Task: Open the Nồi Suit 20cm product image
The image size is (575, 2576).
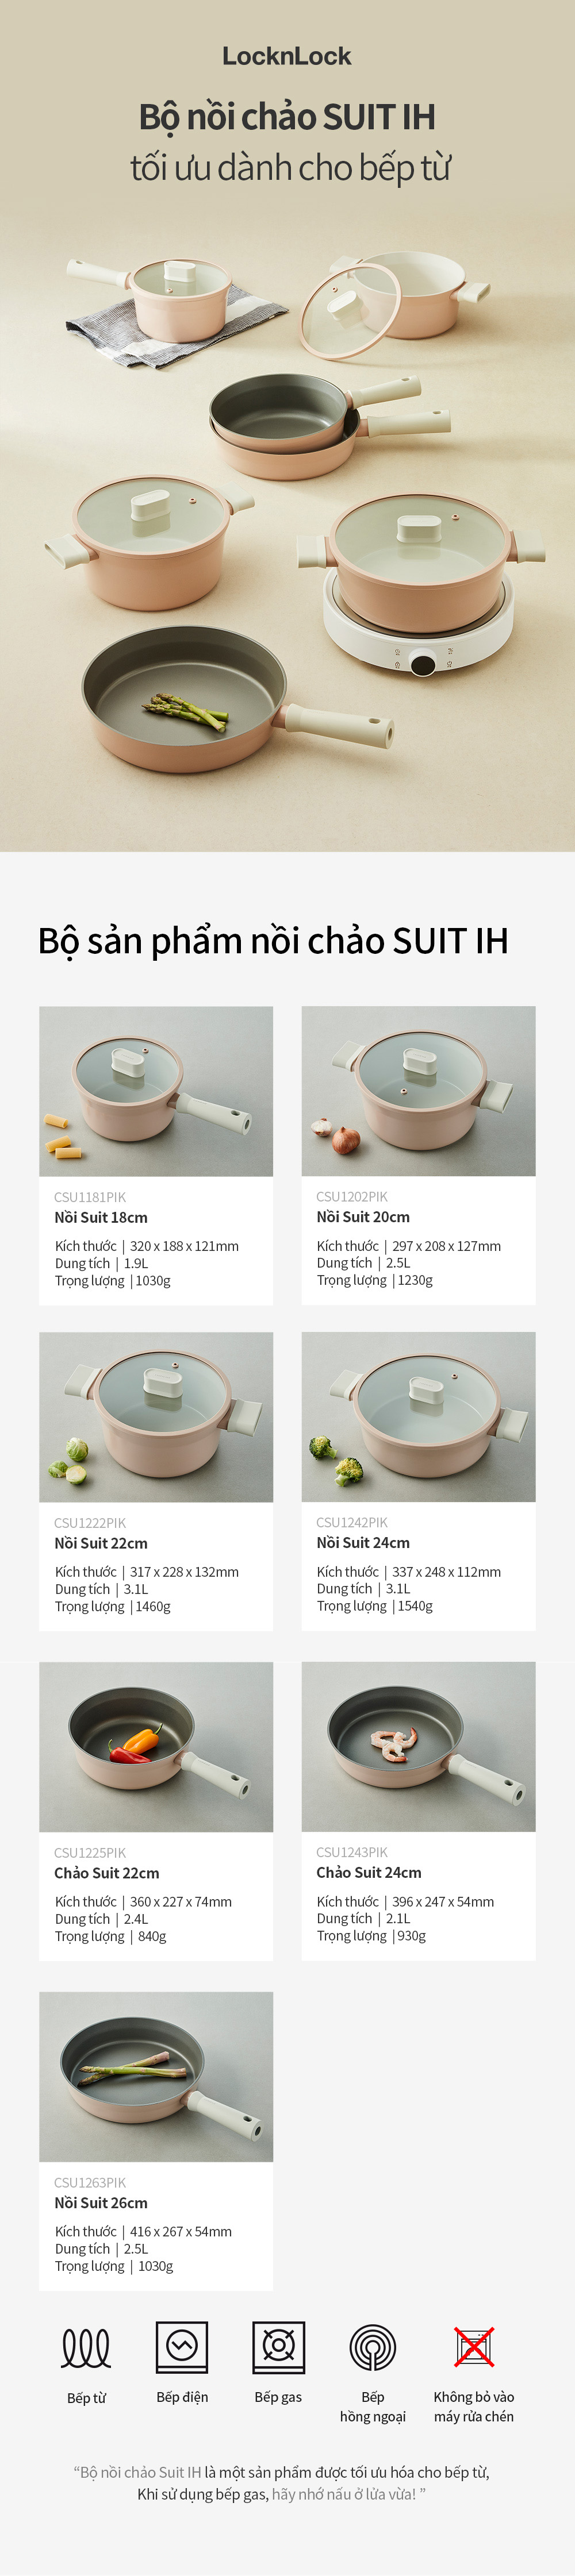Action: point(418,1091)
